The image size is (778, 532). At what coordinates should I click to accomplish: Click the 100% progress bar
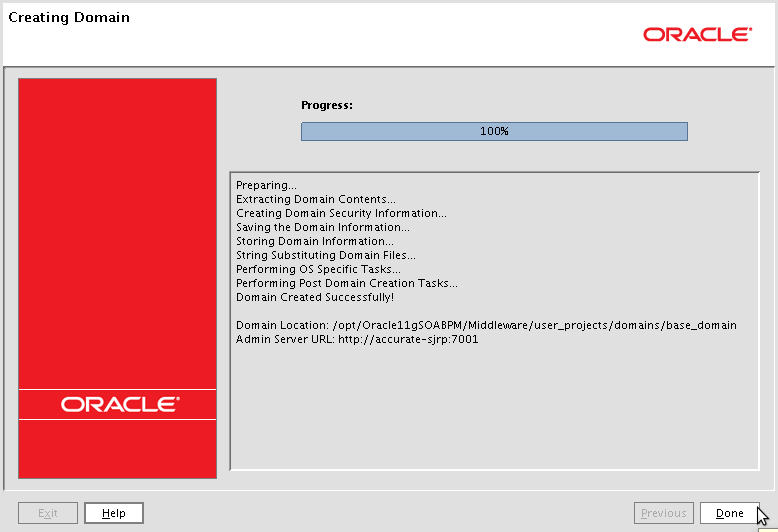[x=494, y=131]
